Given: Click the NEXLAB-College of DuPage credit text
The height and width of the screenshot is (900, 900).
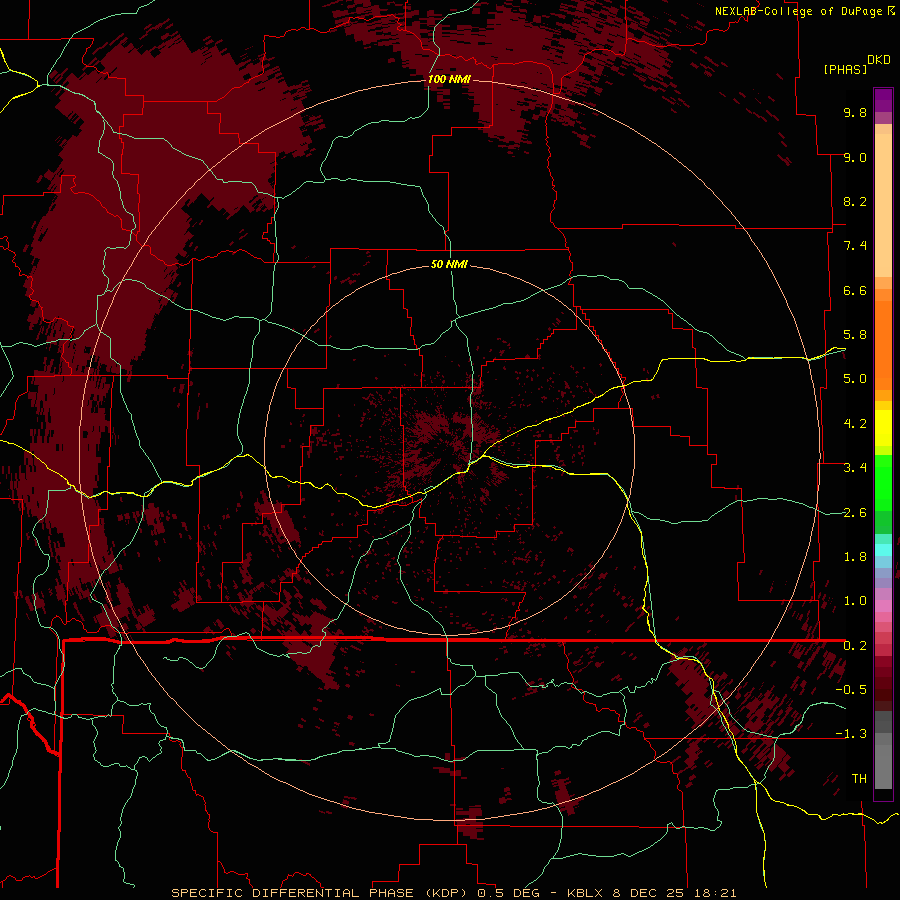Looking at the screenshot, I should (x=798, y=11).
